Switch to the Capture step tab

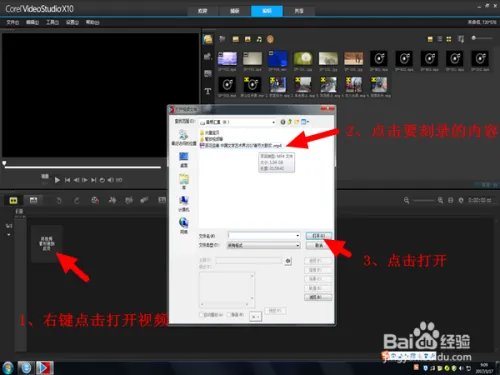(x=235, y=11)
